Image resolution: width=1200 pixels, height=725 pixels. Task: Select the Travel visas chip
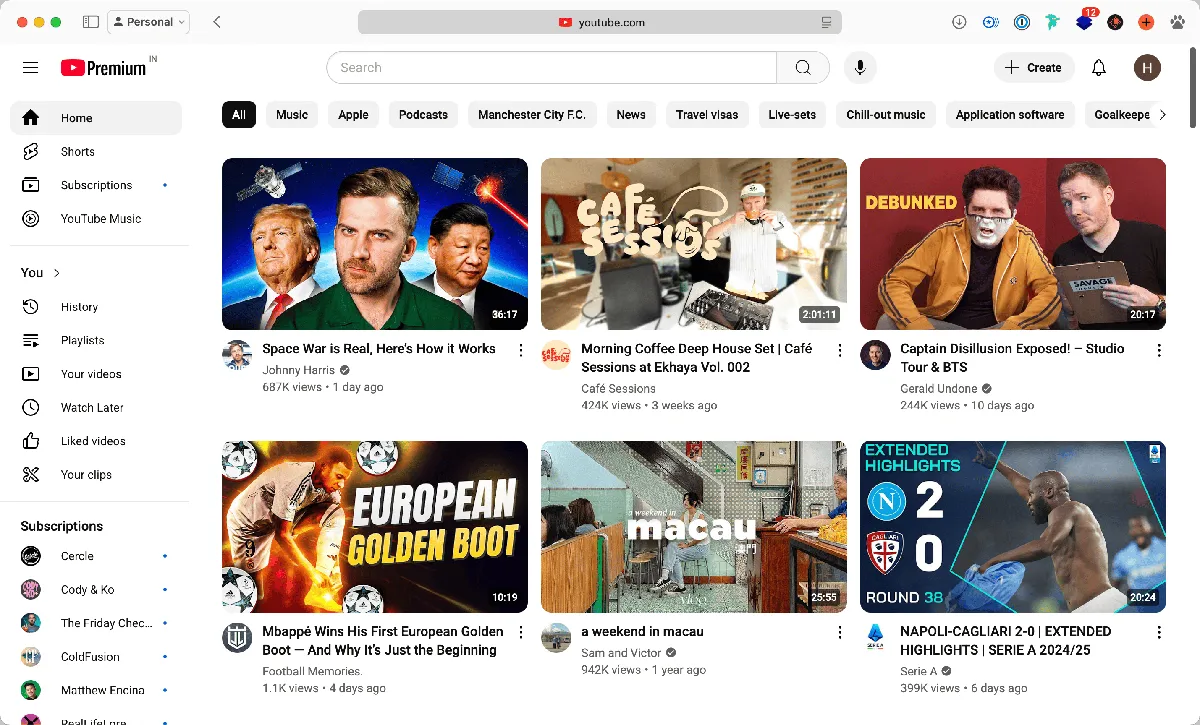(707, 115)
